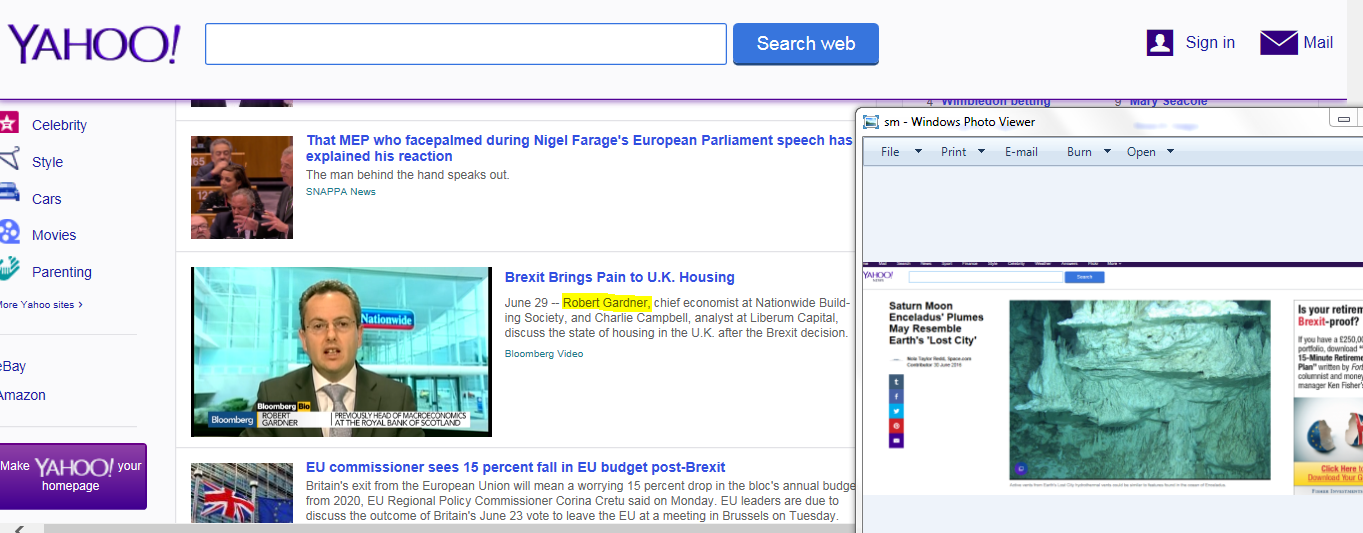Screen dimensions: 1363x533
Task: Click the Style icon in sidebar
Action: click(10, 160)
